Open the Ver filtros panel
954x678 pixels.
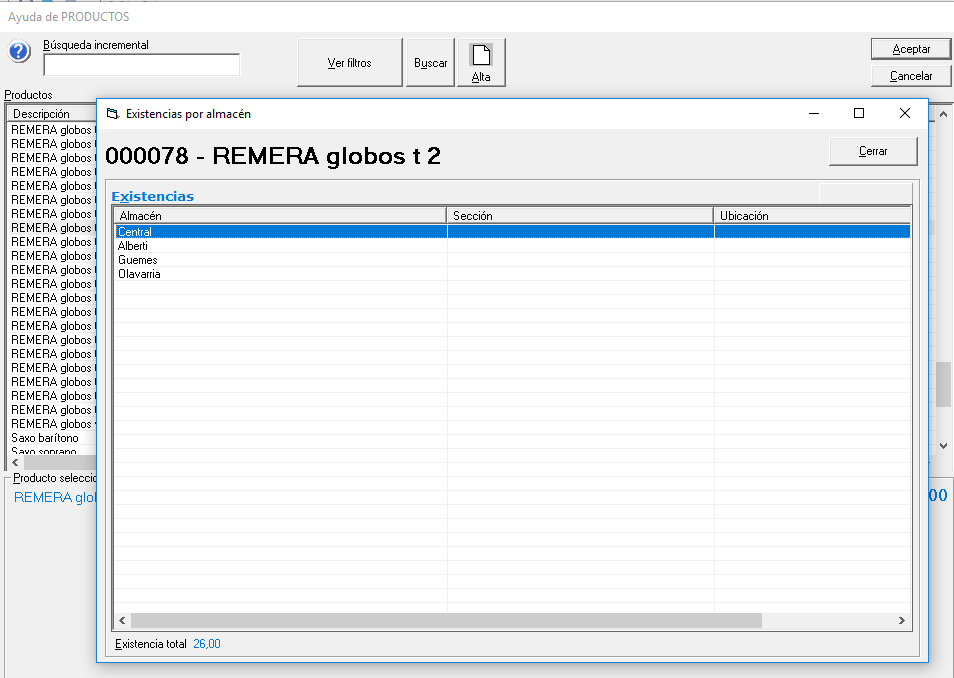pos(349,63)
